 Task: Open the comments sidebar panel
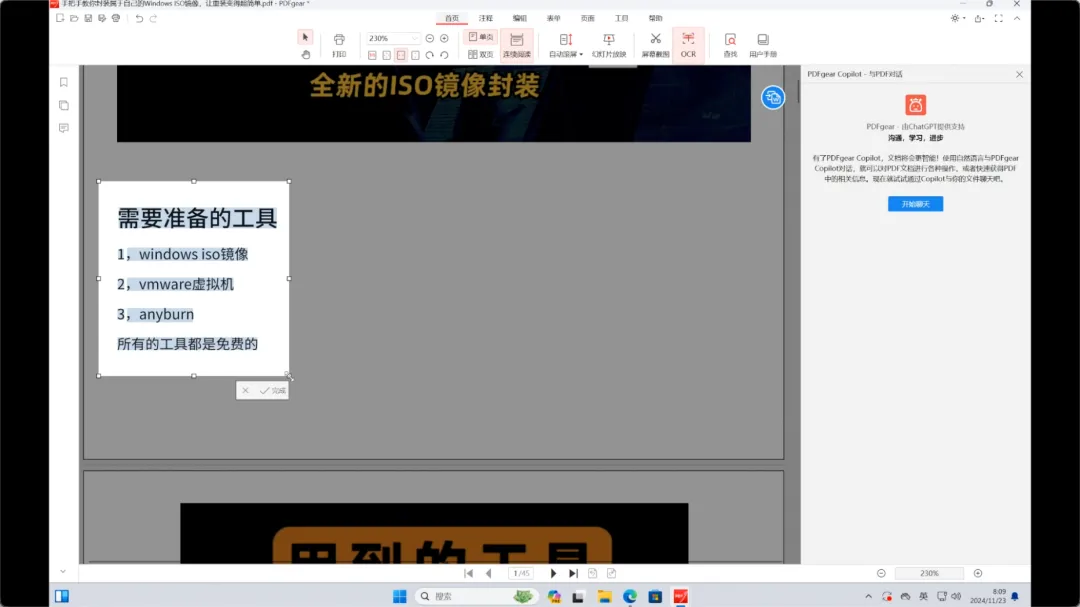point(63,128)
